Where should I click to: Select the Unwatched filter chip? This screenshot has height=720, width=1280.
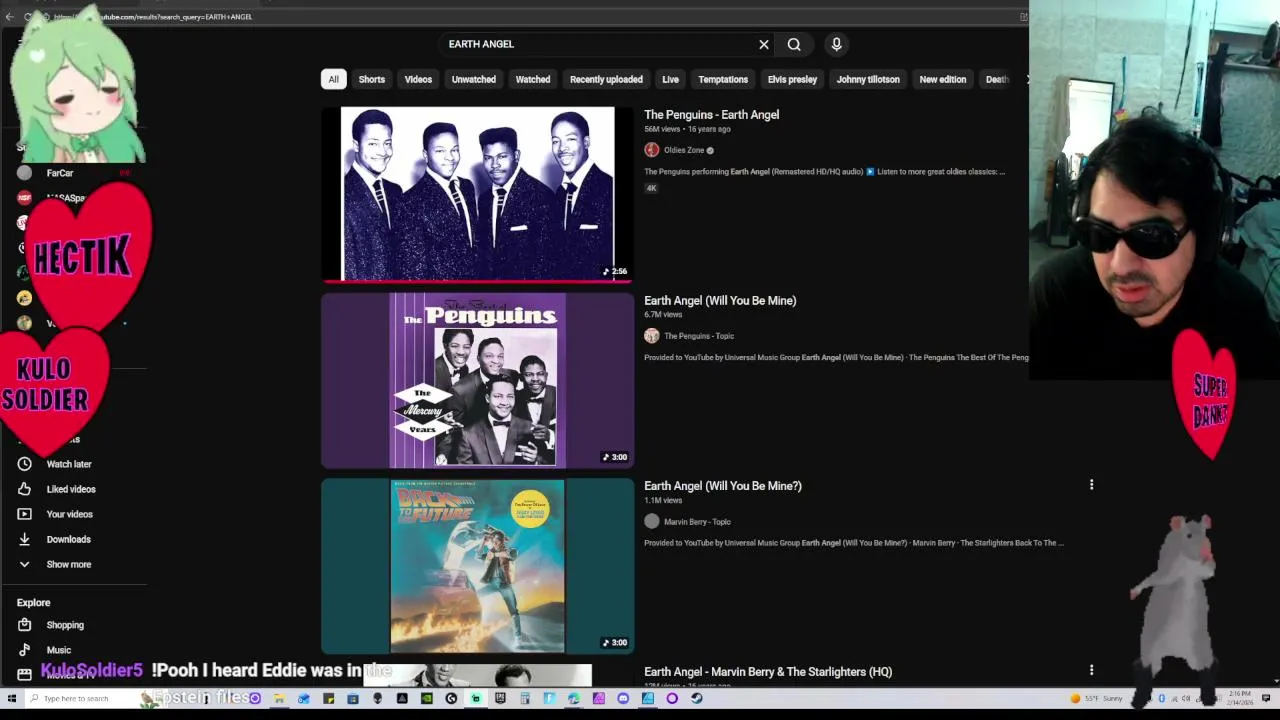[x=474, y=79]
